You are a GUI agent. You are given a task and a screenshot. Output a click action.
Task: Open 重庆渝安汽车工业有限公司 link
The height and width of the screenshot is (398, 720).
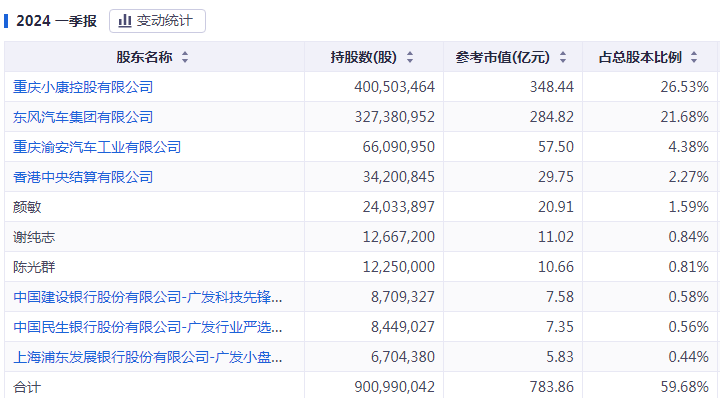click(97, 147)
